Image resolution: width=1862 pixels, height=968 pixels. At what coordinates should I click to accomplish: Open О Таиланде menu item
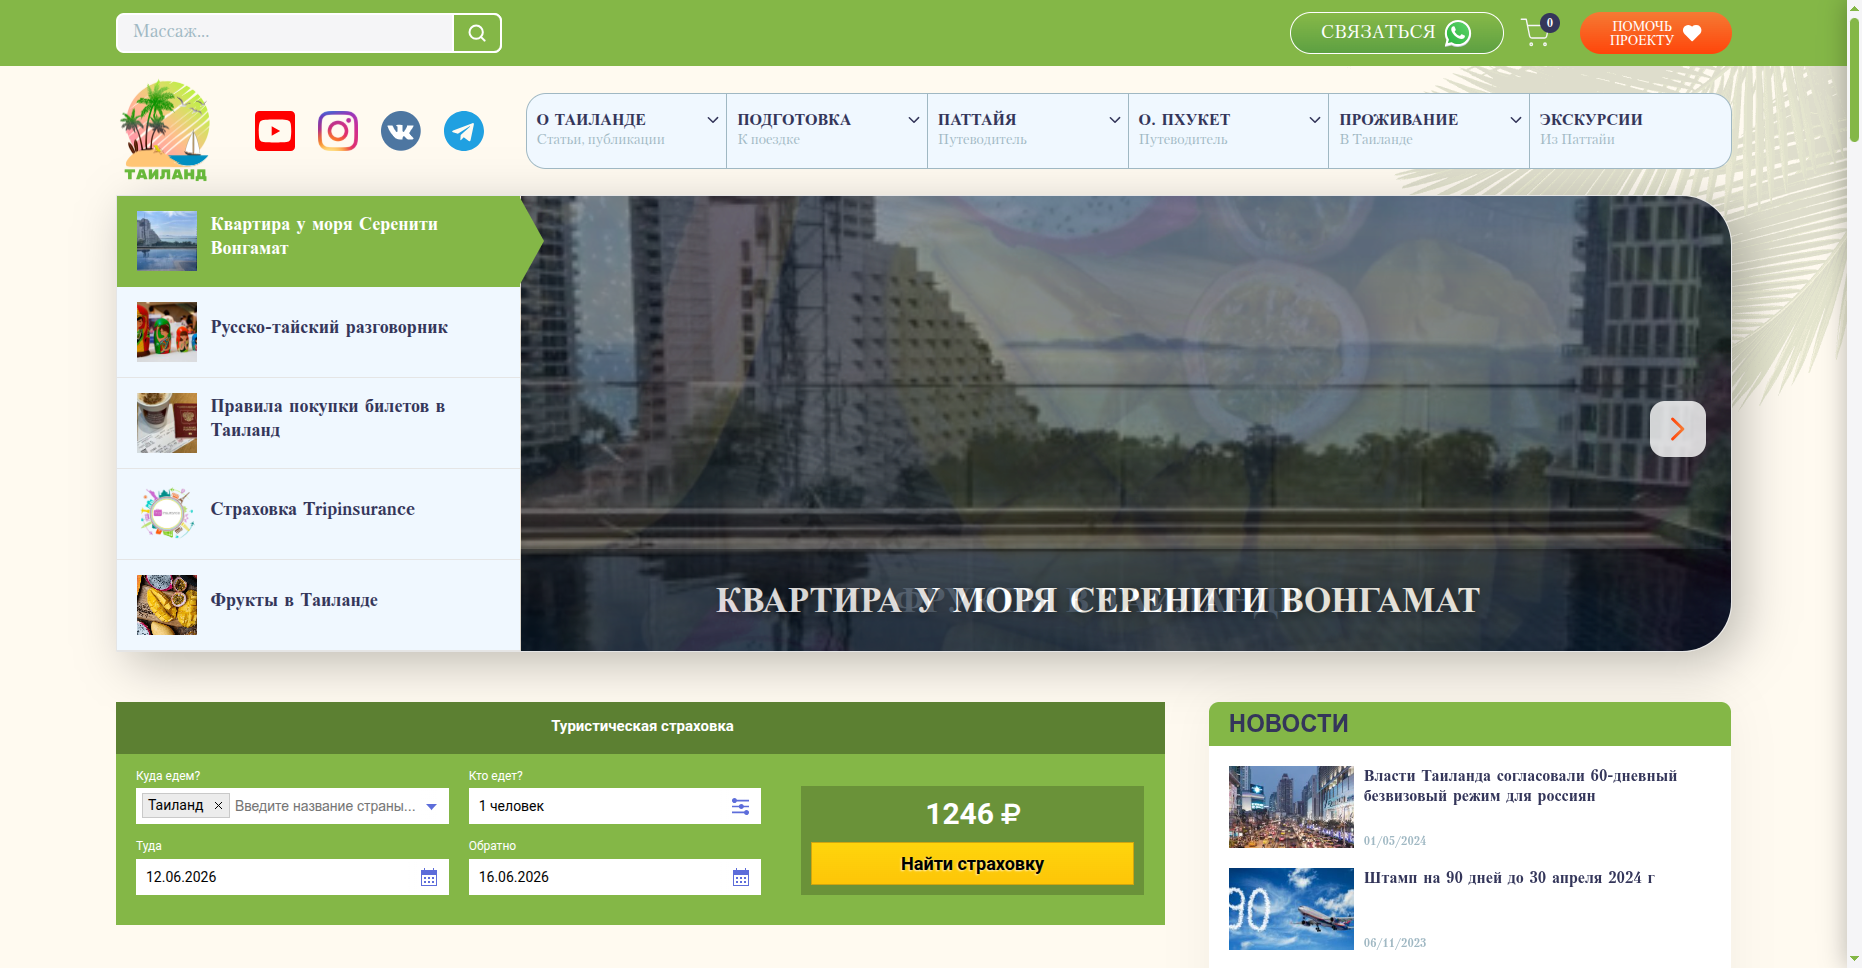[x=627, y=131]
